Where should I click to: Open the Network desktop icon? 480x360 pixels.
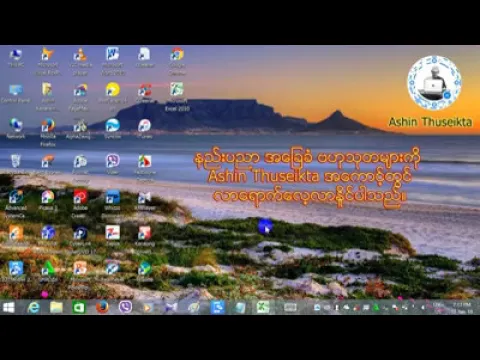[x=16, y=129]
